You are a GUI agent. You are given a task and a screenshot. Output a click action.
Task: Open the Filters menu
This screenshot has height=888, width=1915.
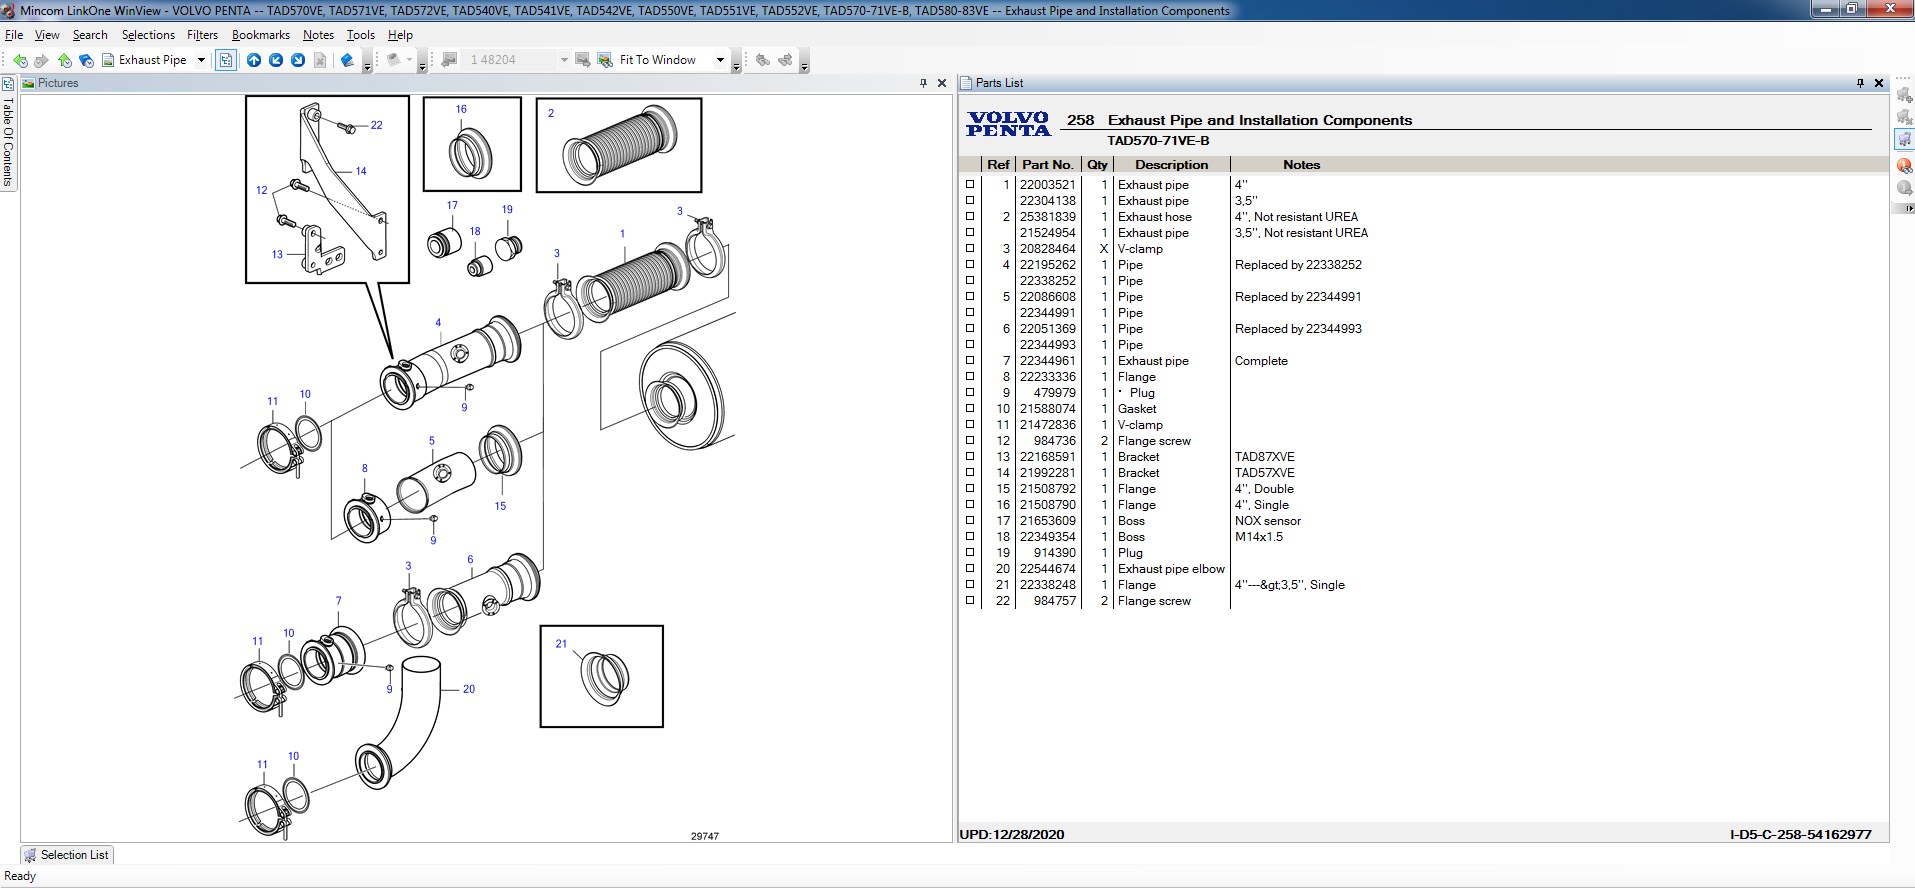(x=202, y=35)
